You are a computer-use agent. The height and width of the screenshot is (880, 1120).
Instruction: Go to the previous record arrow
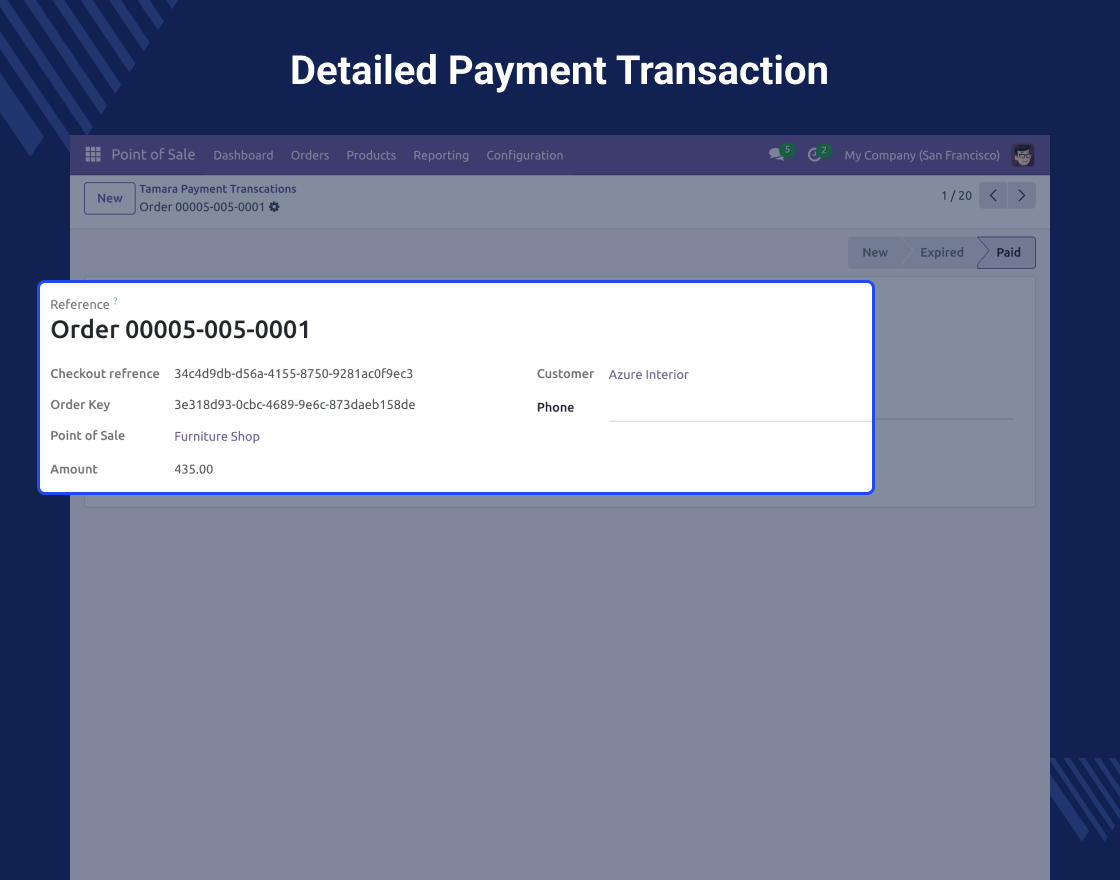pos(993,196)
